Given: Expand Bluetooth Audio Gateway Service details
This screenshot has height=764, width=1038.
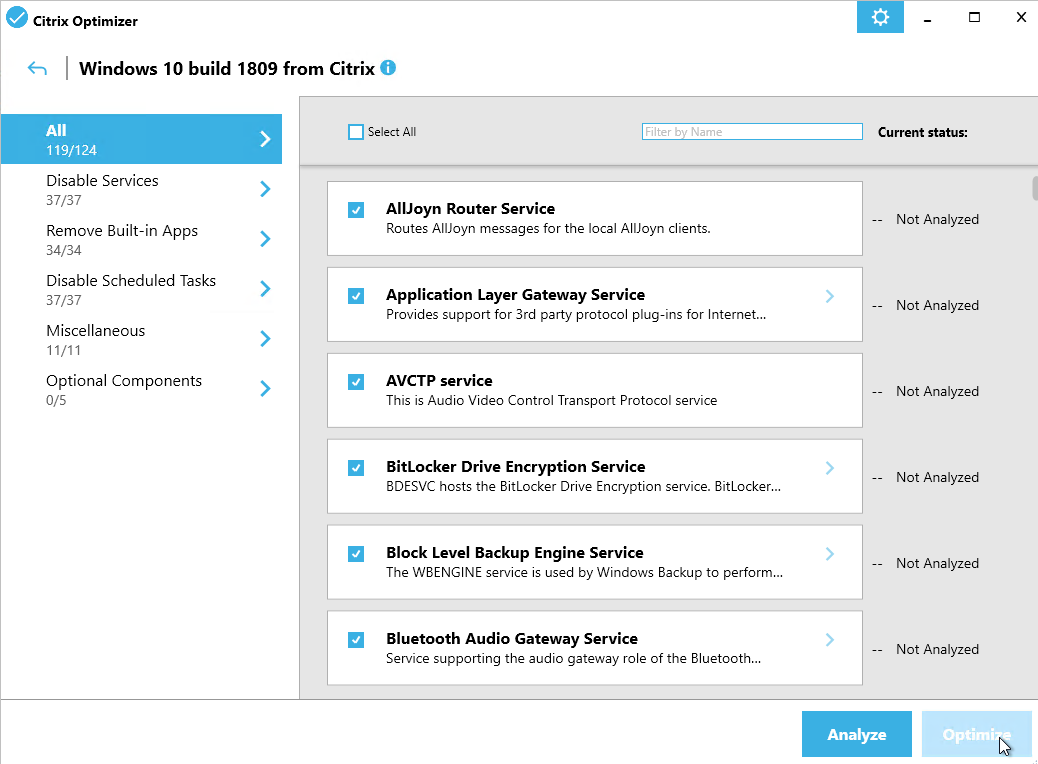Looking at the screenshot, I should tap(829, 640).
